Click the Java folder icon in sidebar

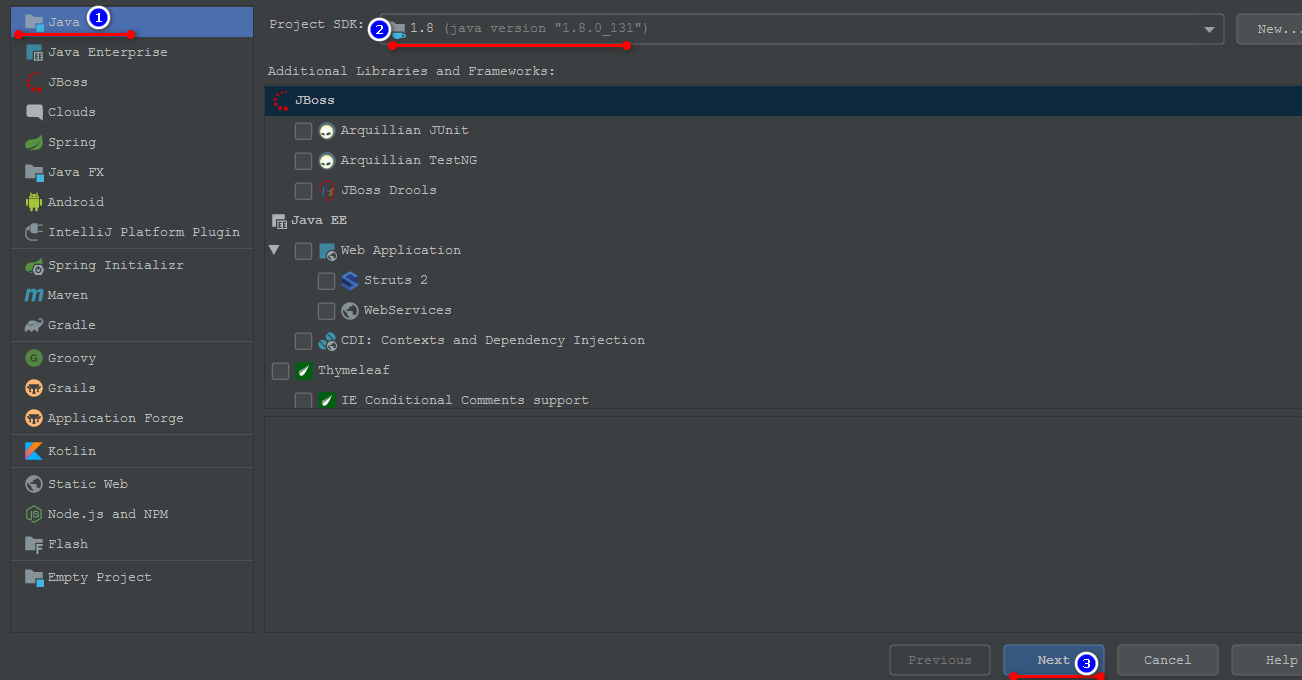pos(34,22)
